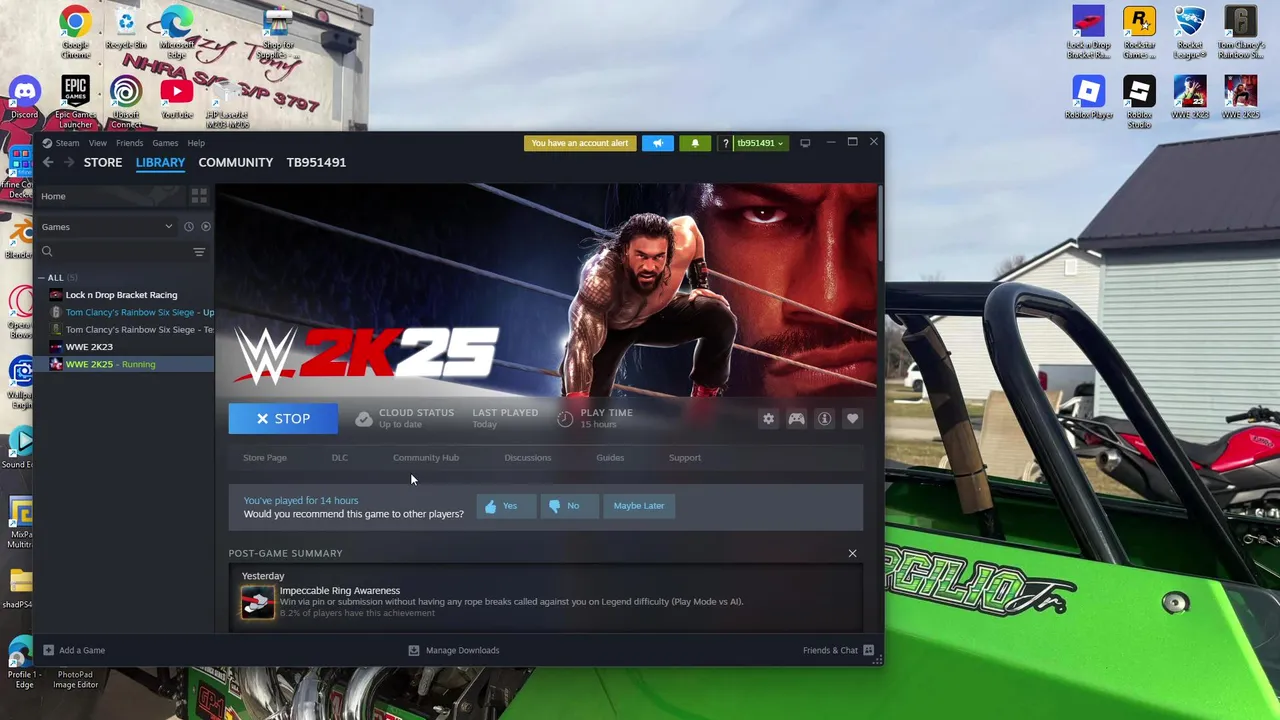The height and width of the screenshot is (720, 1280).
Task: Select Rainbow Six Siege update entry
Action: pos(125,313)
